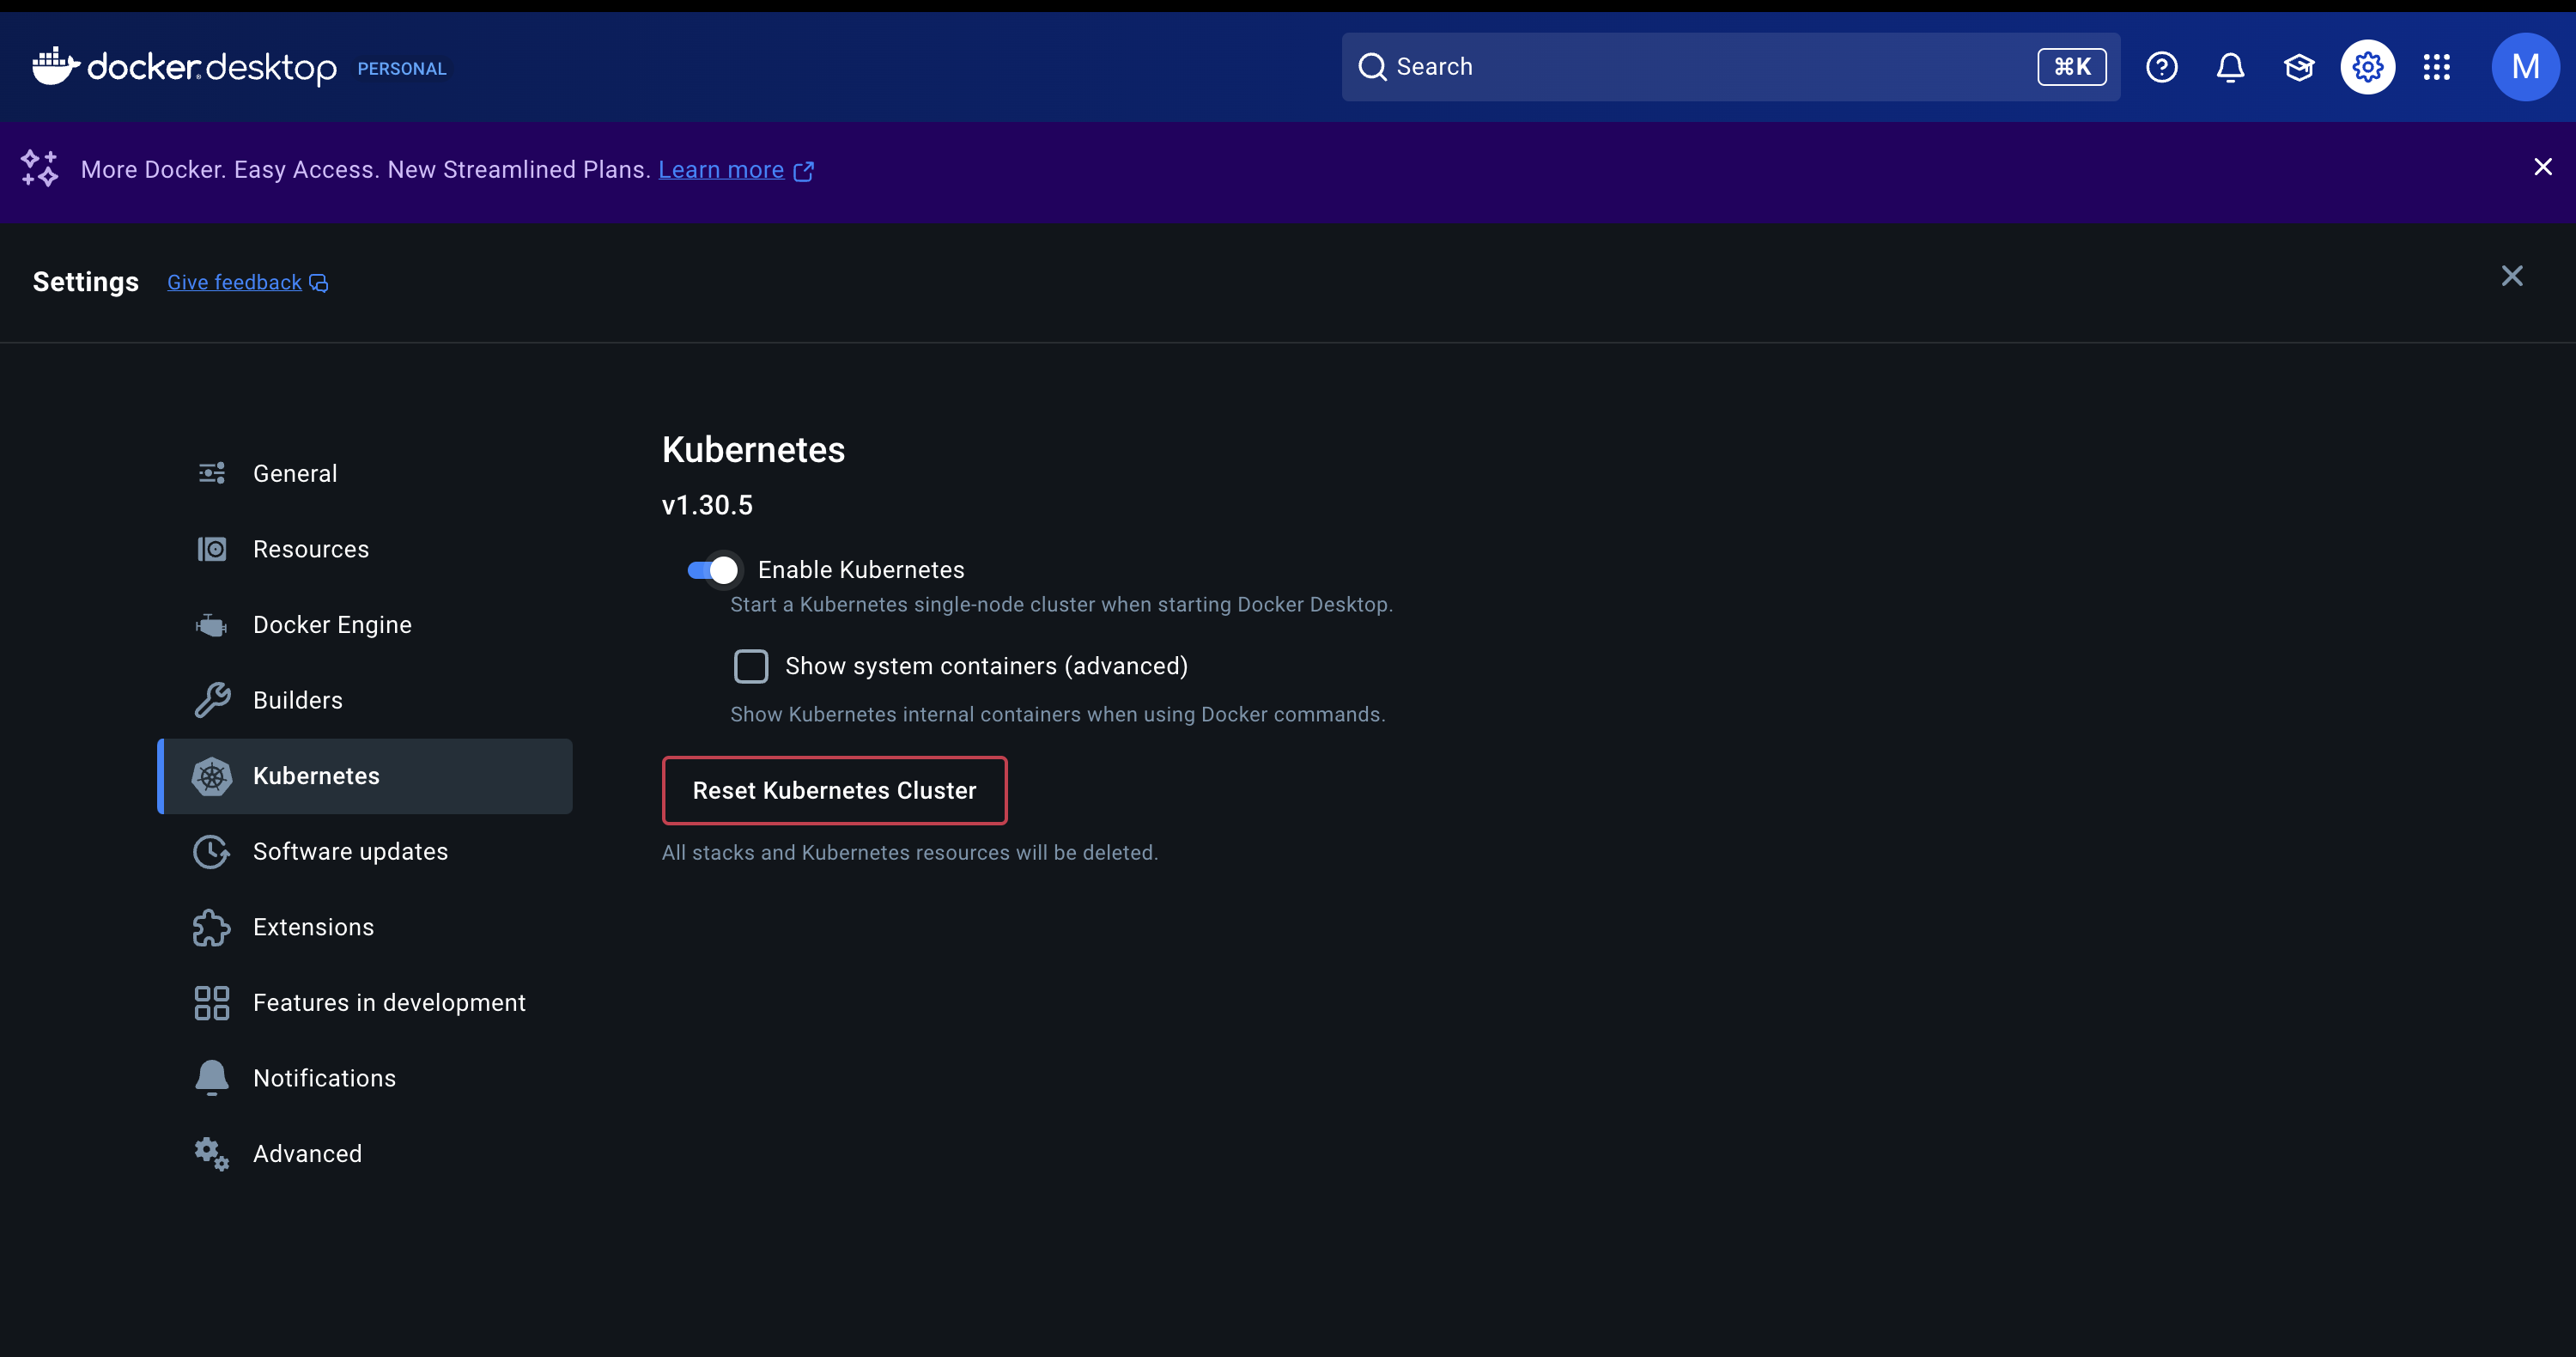Viewport: 2576px width, 1357px height.
Task: Toggle Enable Kubernetes switch
Action: tap(713, 570)
